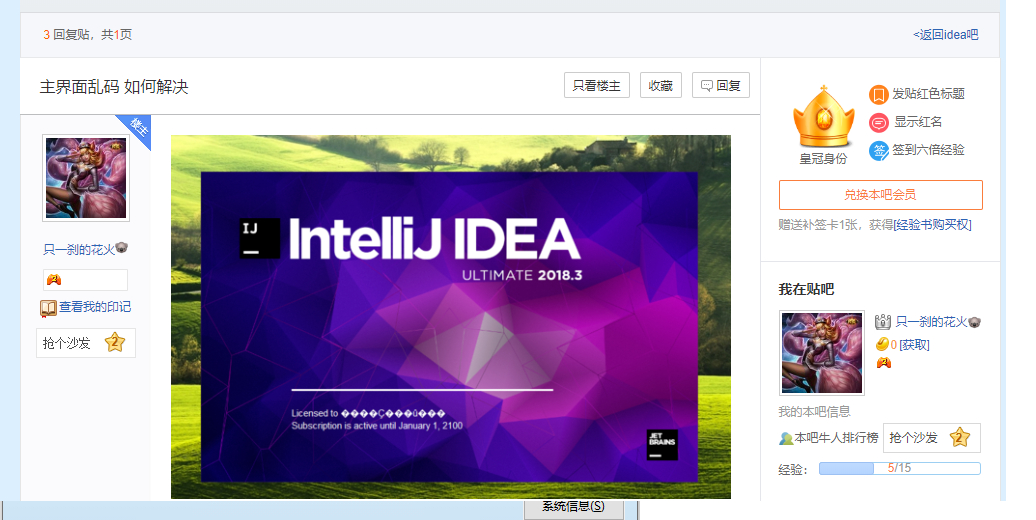The image size is (1036, 520).
Task: Click the 兑换本吧会员 button
Action: tap(881, 195)
